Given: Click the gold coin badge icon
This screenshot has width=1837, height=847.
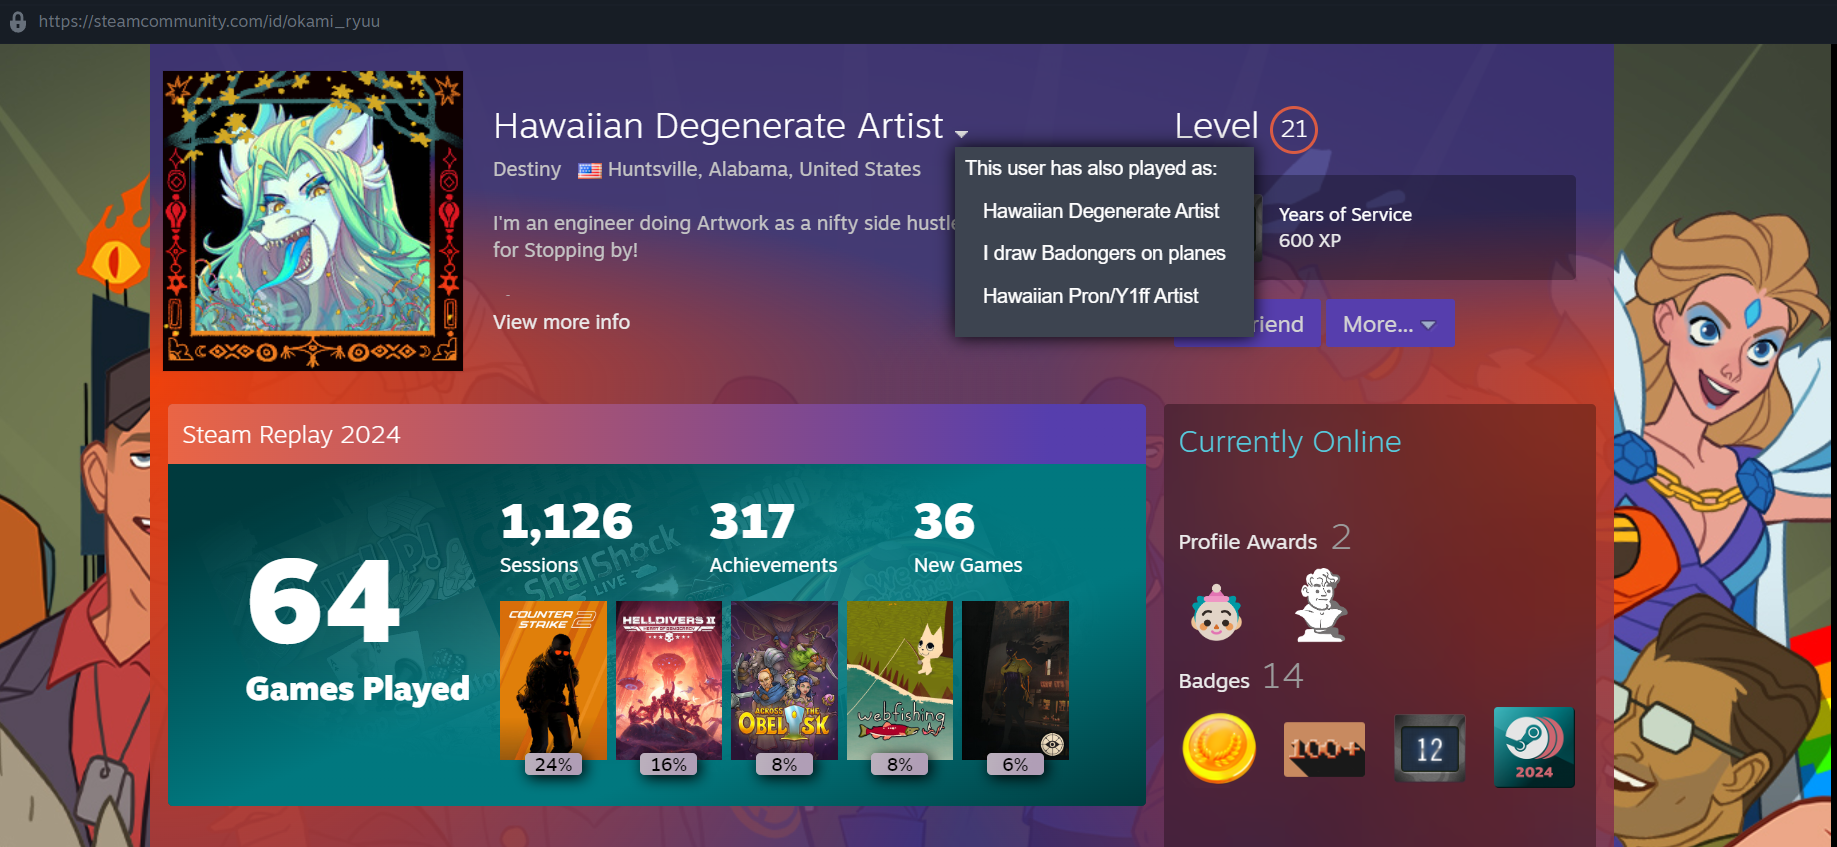Looking at the screenshot, I should coord(1219,748).
